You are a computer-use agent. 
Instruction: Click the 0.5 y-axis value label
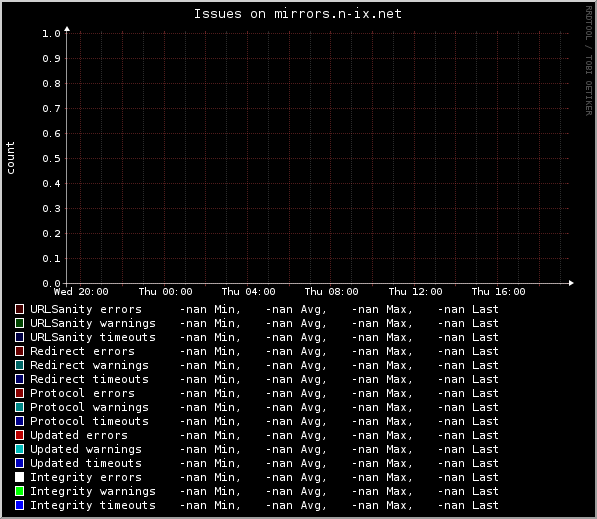pos(51,159)
